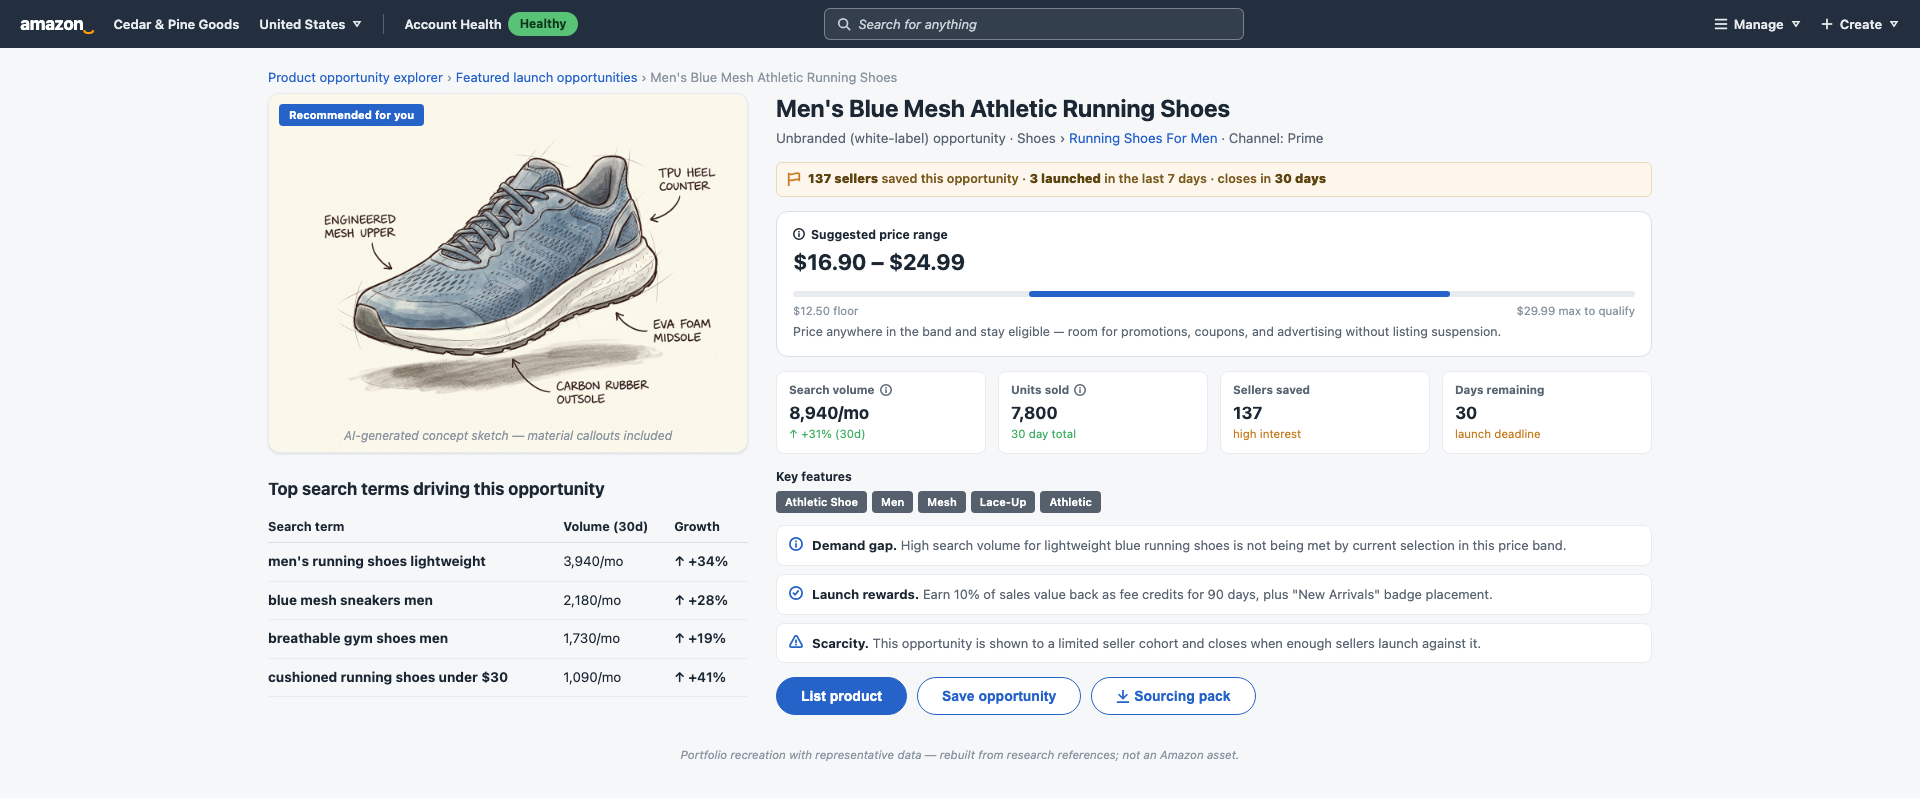Select the Mesh feature tag
The width and height of the screenshot is (1920, 798).
coord(941,502)
